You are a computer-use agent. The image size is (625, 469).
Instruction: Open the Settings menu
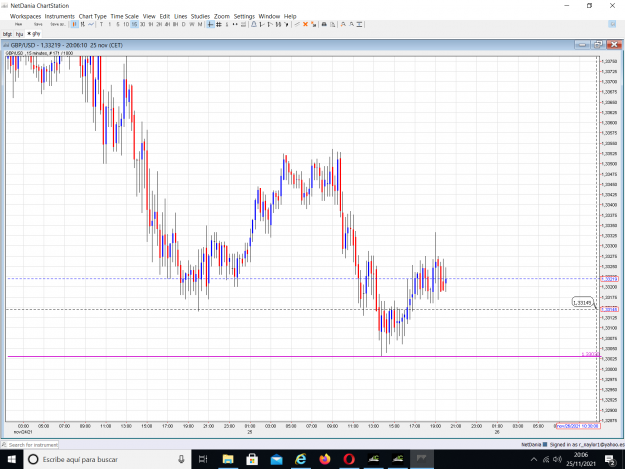pos(244,16)
